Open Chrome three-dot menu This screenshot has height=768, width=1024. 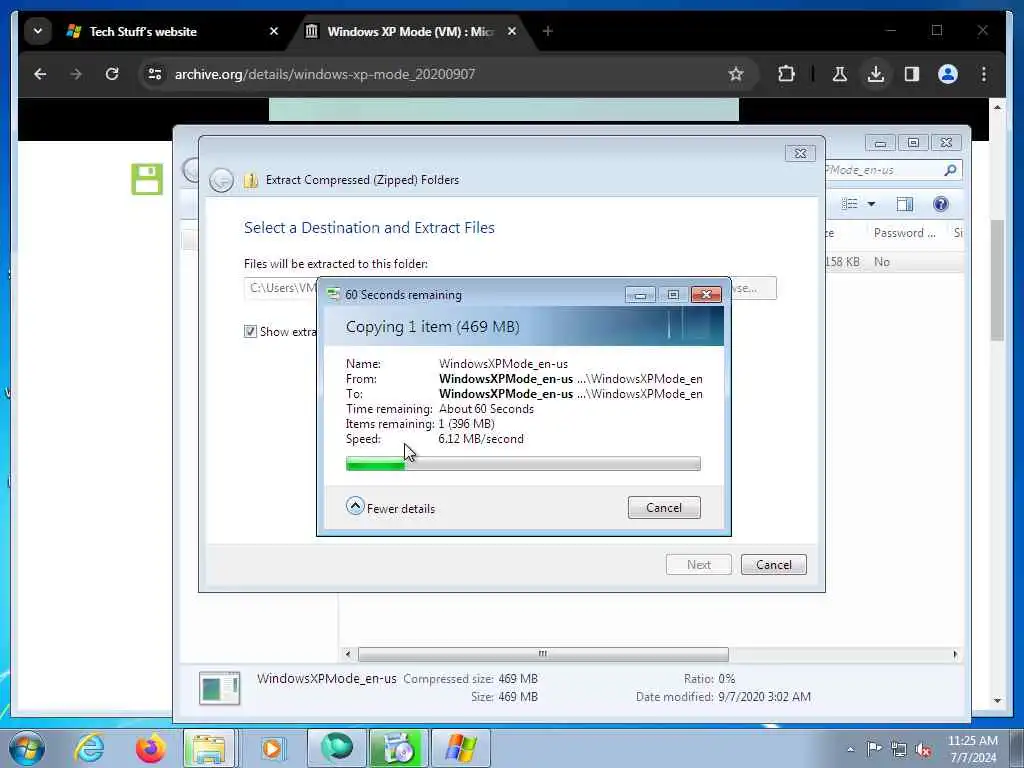(x=984, y=74)
